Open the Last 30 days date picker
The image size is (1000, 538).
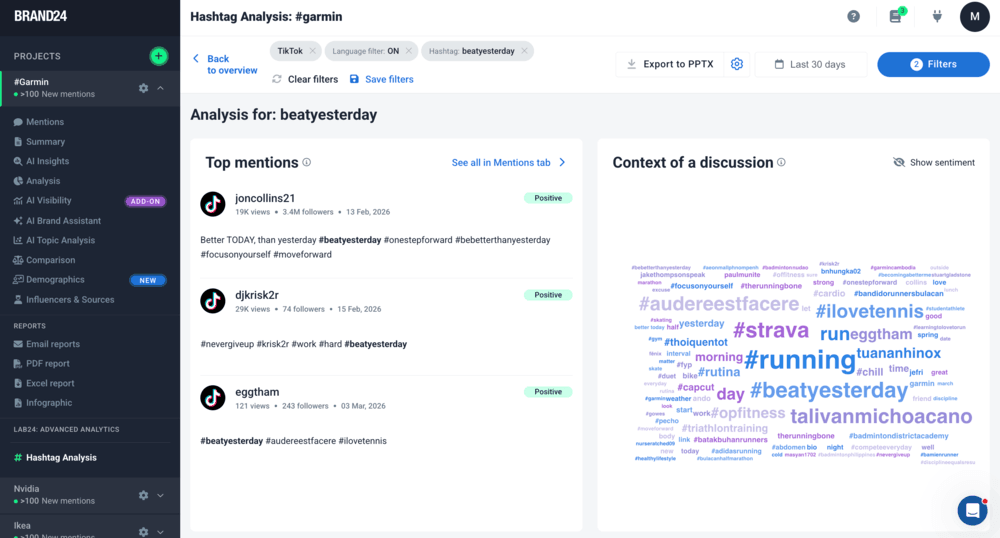(x=811, y=64)
